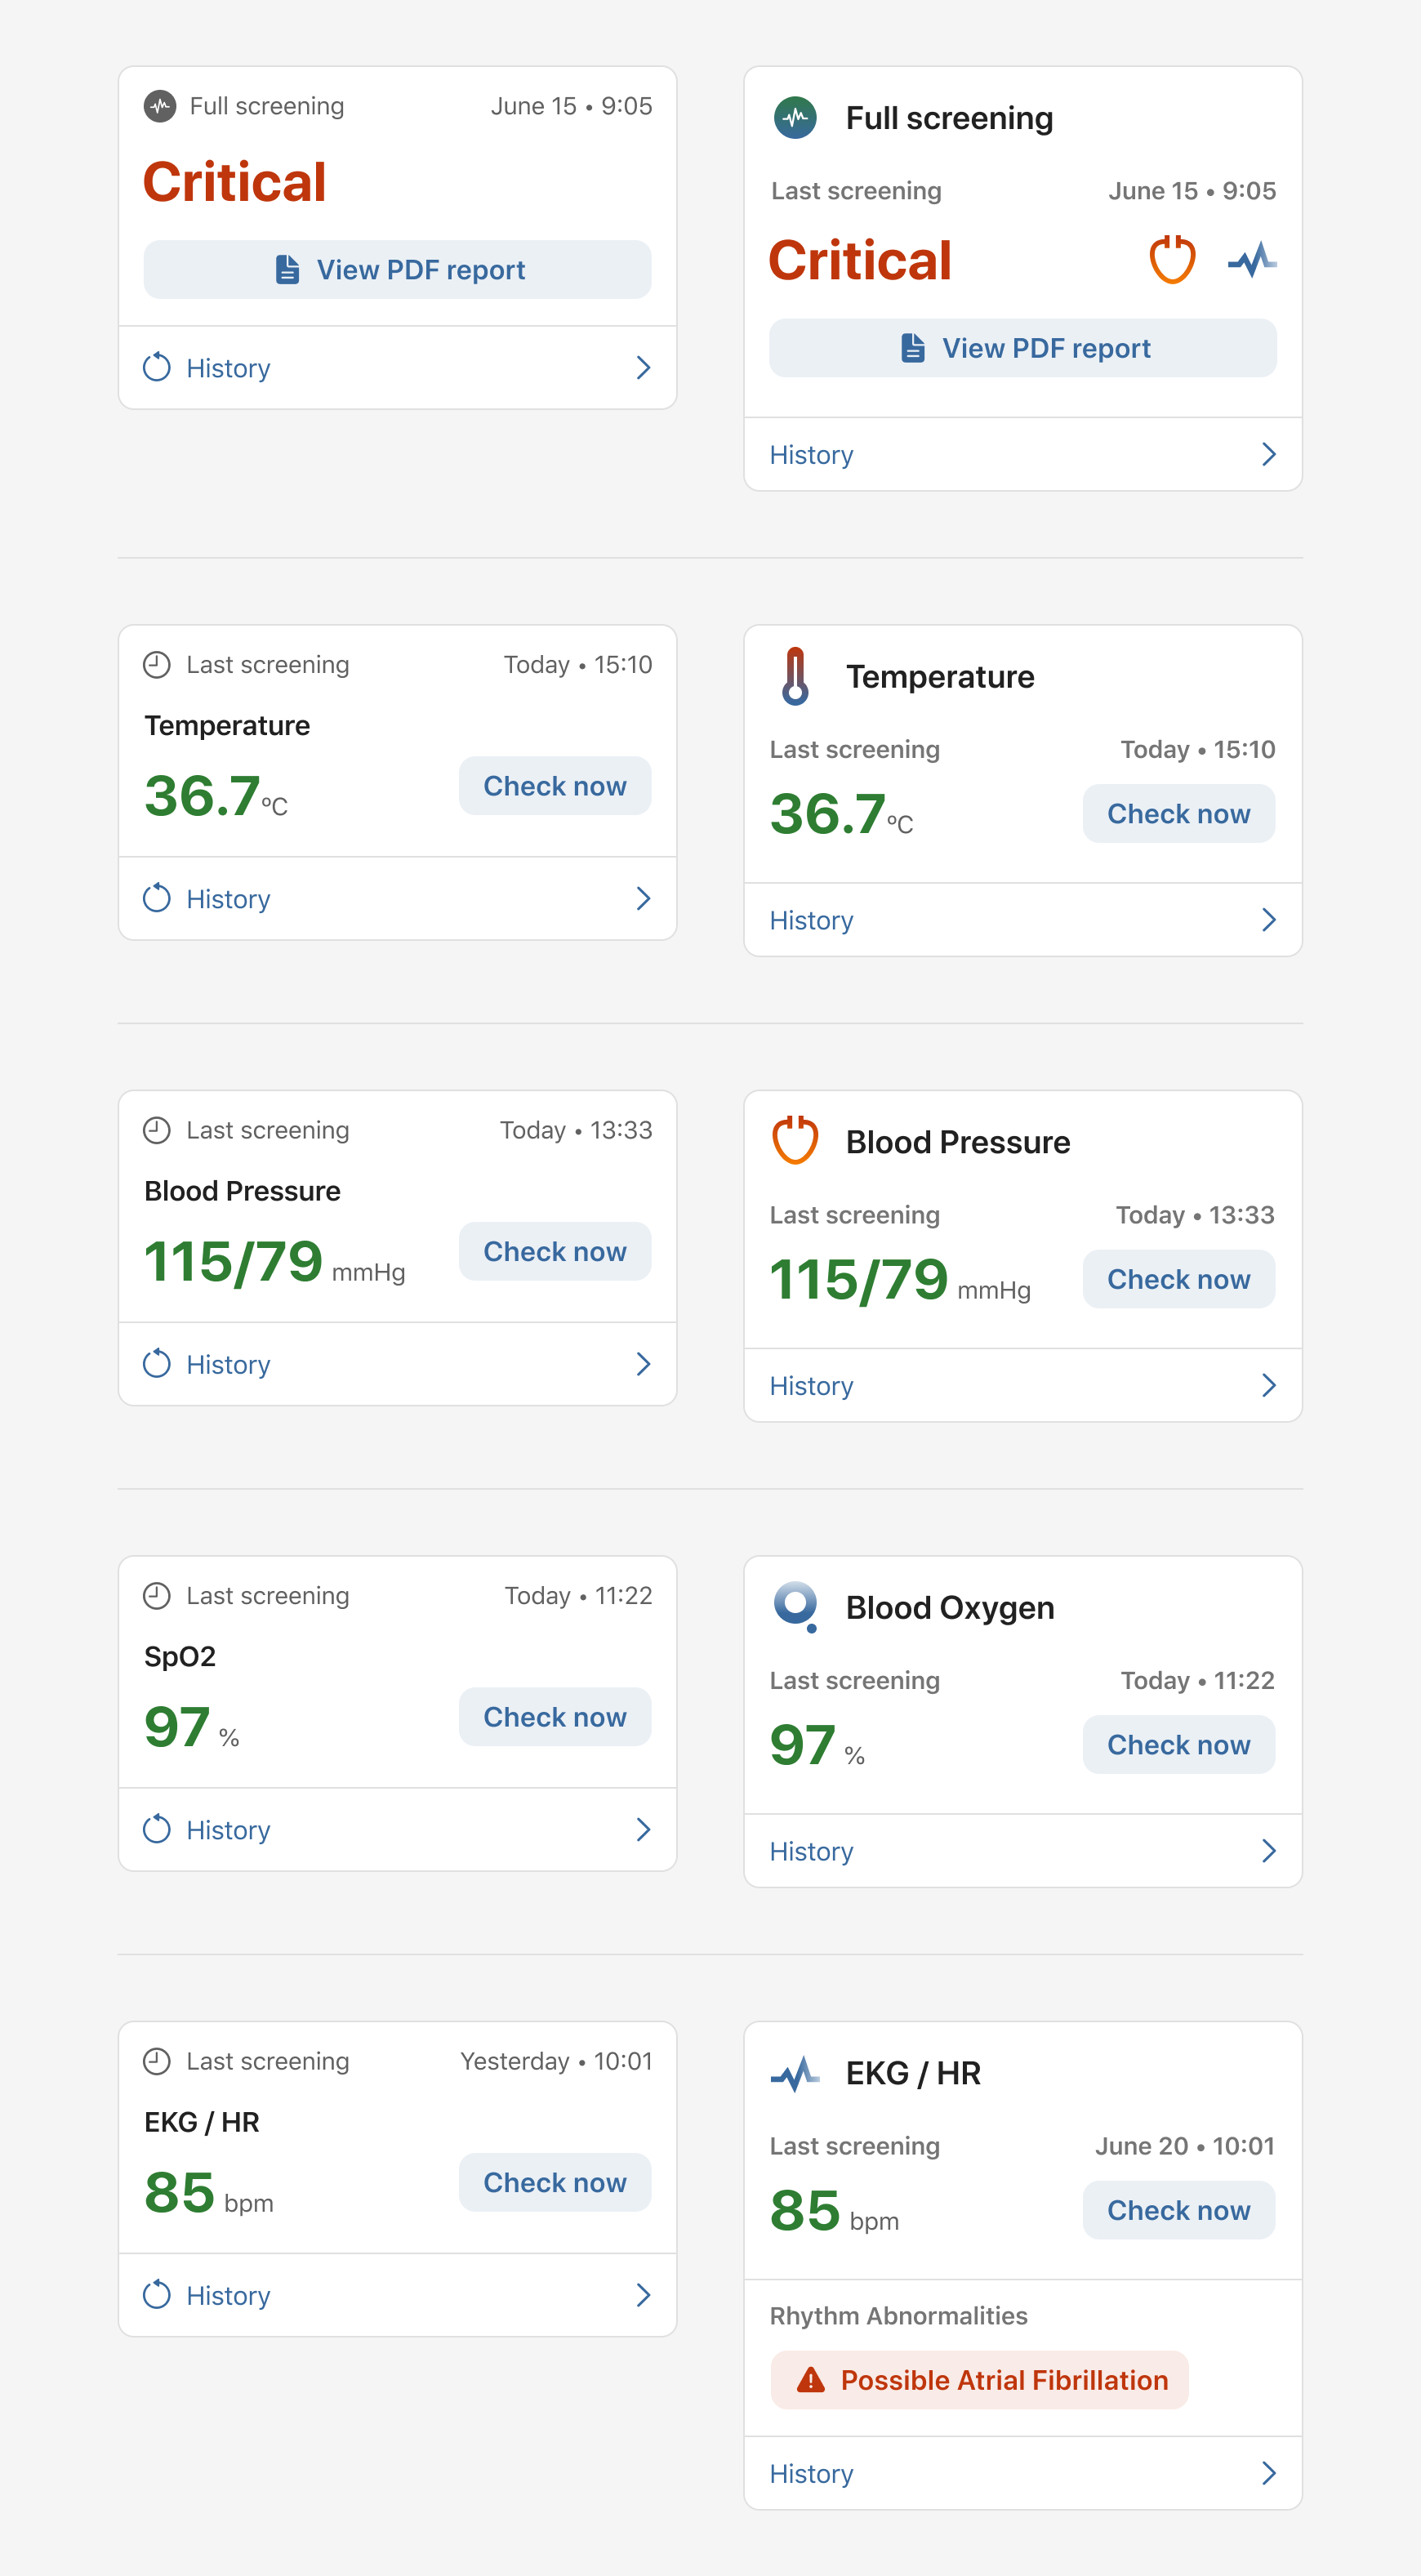Click the clock icon on the left EKG / HR card
Viewport: 1421px width, 2576px height.
pyautogui.click(x=157, y=2061)
